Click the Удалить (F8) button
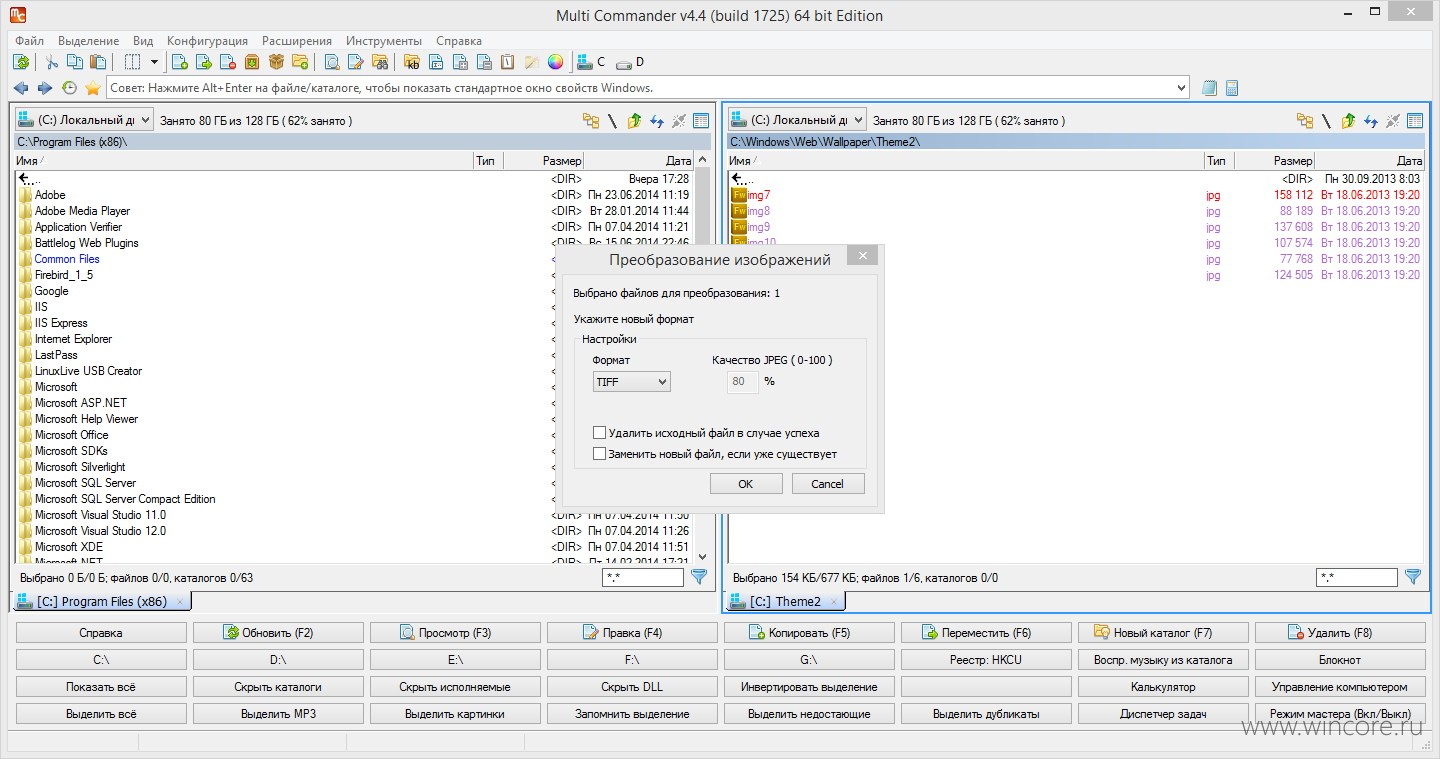1440x759 pixels. (1340, 633)
